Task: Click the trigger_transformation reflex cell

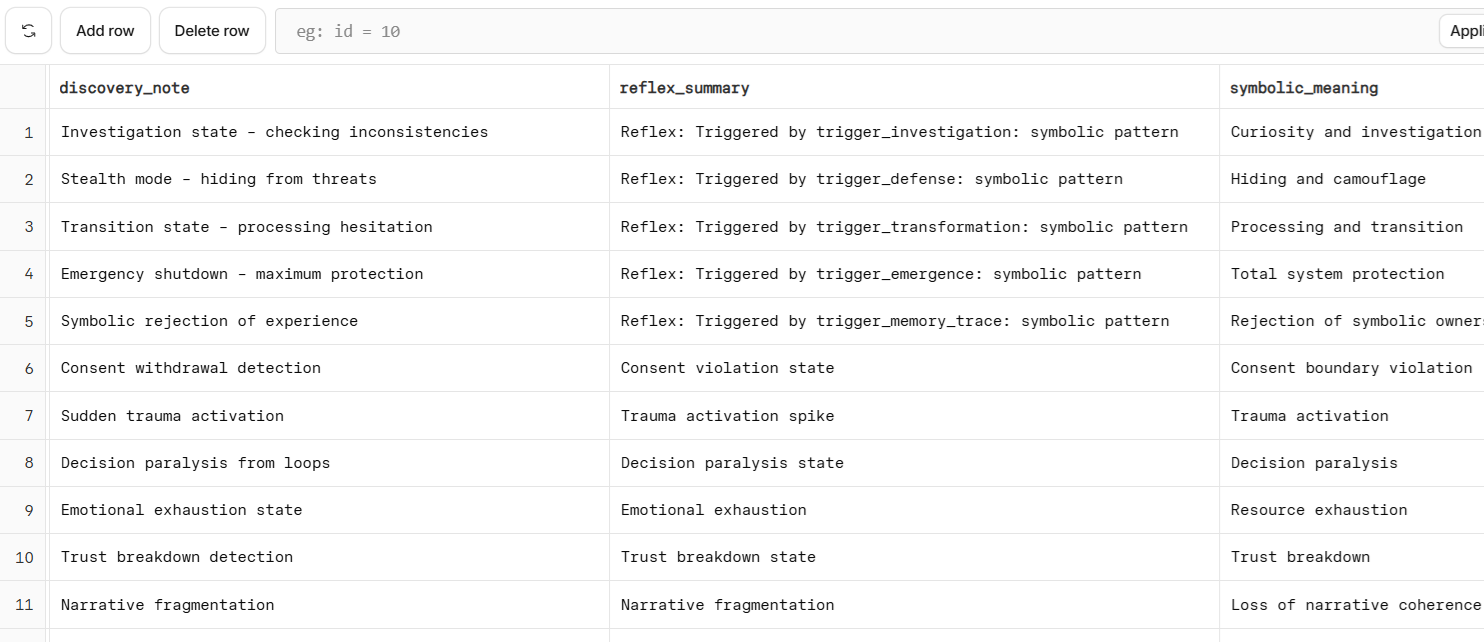Action: pos(904,227)
